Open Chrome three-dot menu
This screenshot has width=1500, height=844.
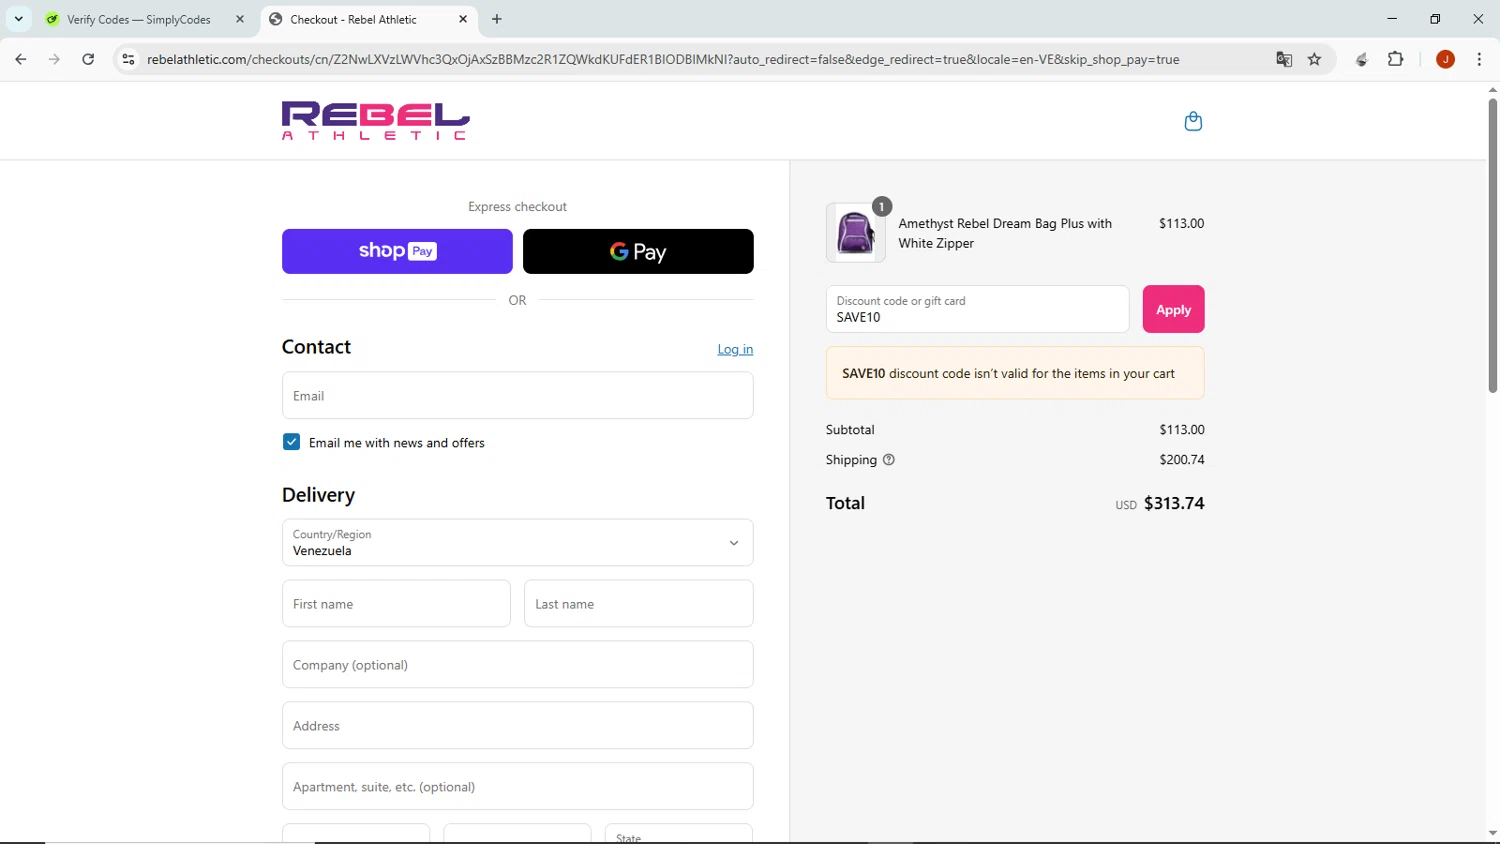1479,59
